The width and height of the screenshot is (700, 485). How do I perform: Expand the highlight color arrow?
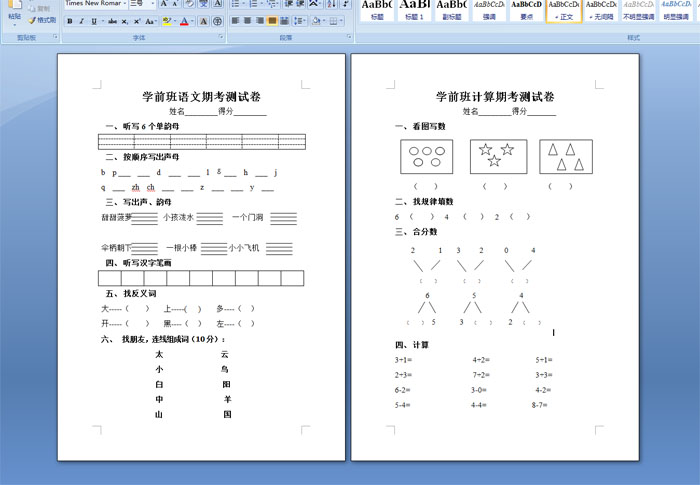point(174,21)
